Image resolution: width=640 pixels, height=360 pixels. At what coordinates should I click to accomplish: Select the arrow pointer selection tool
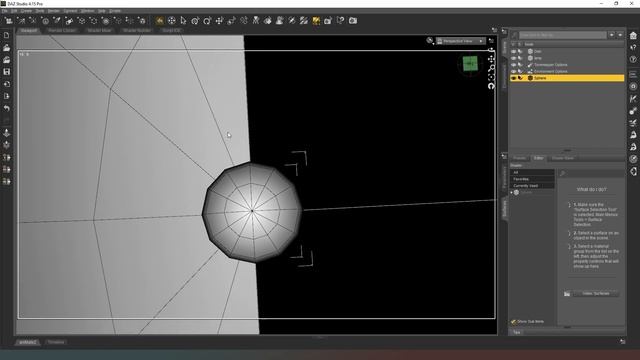[183, 20]
